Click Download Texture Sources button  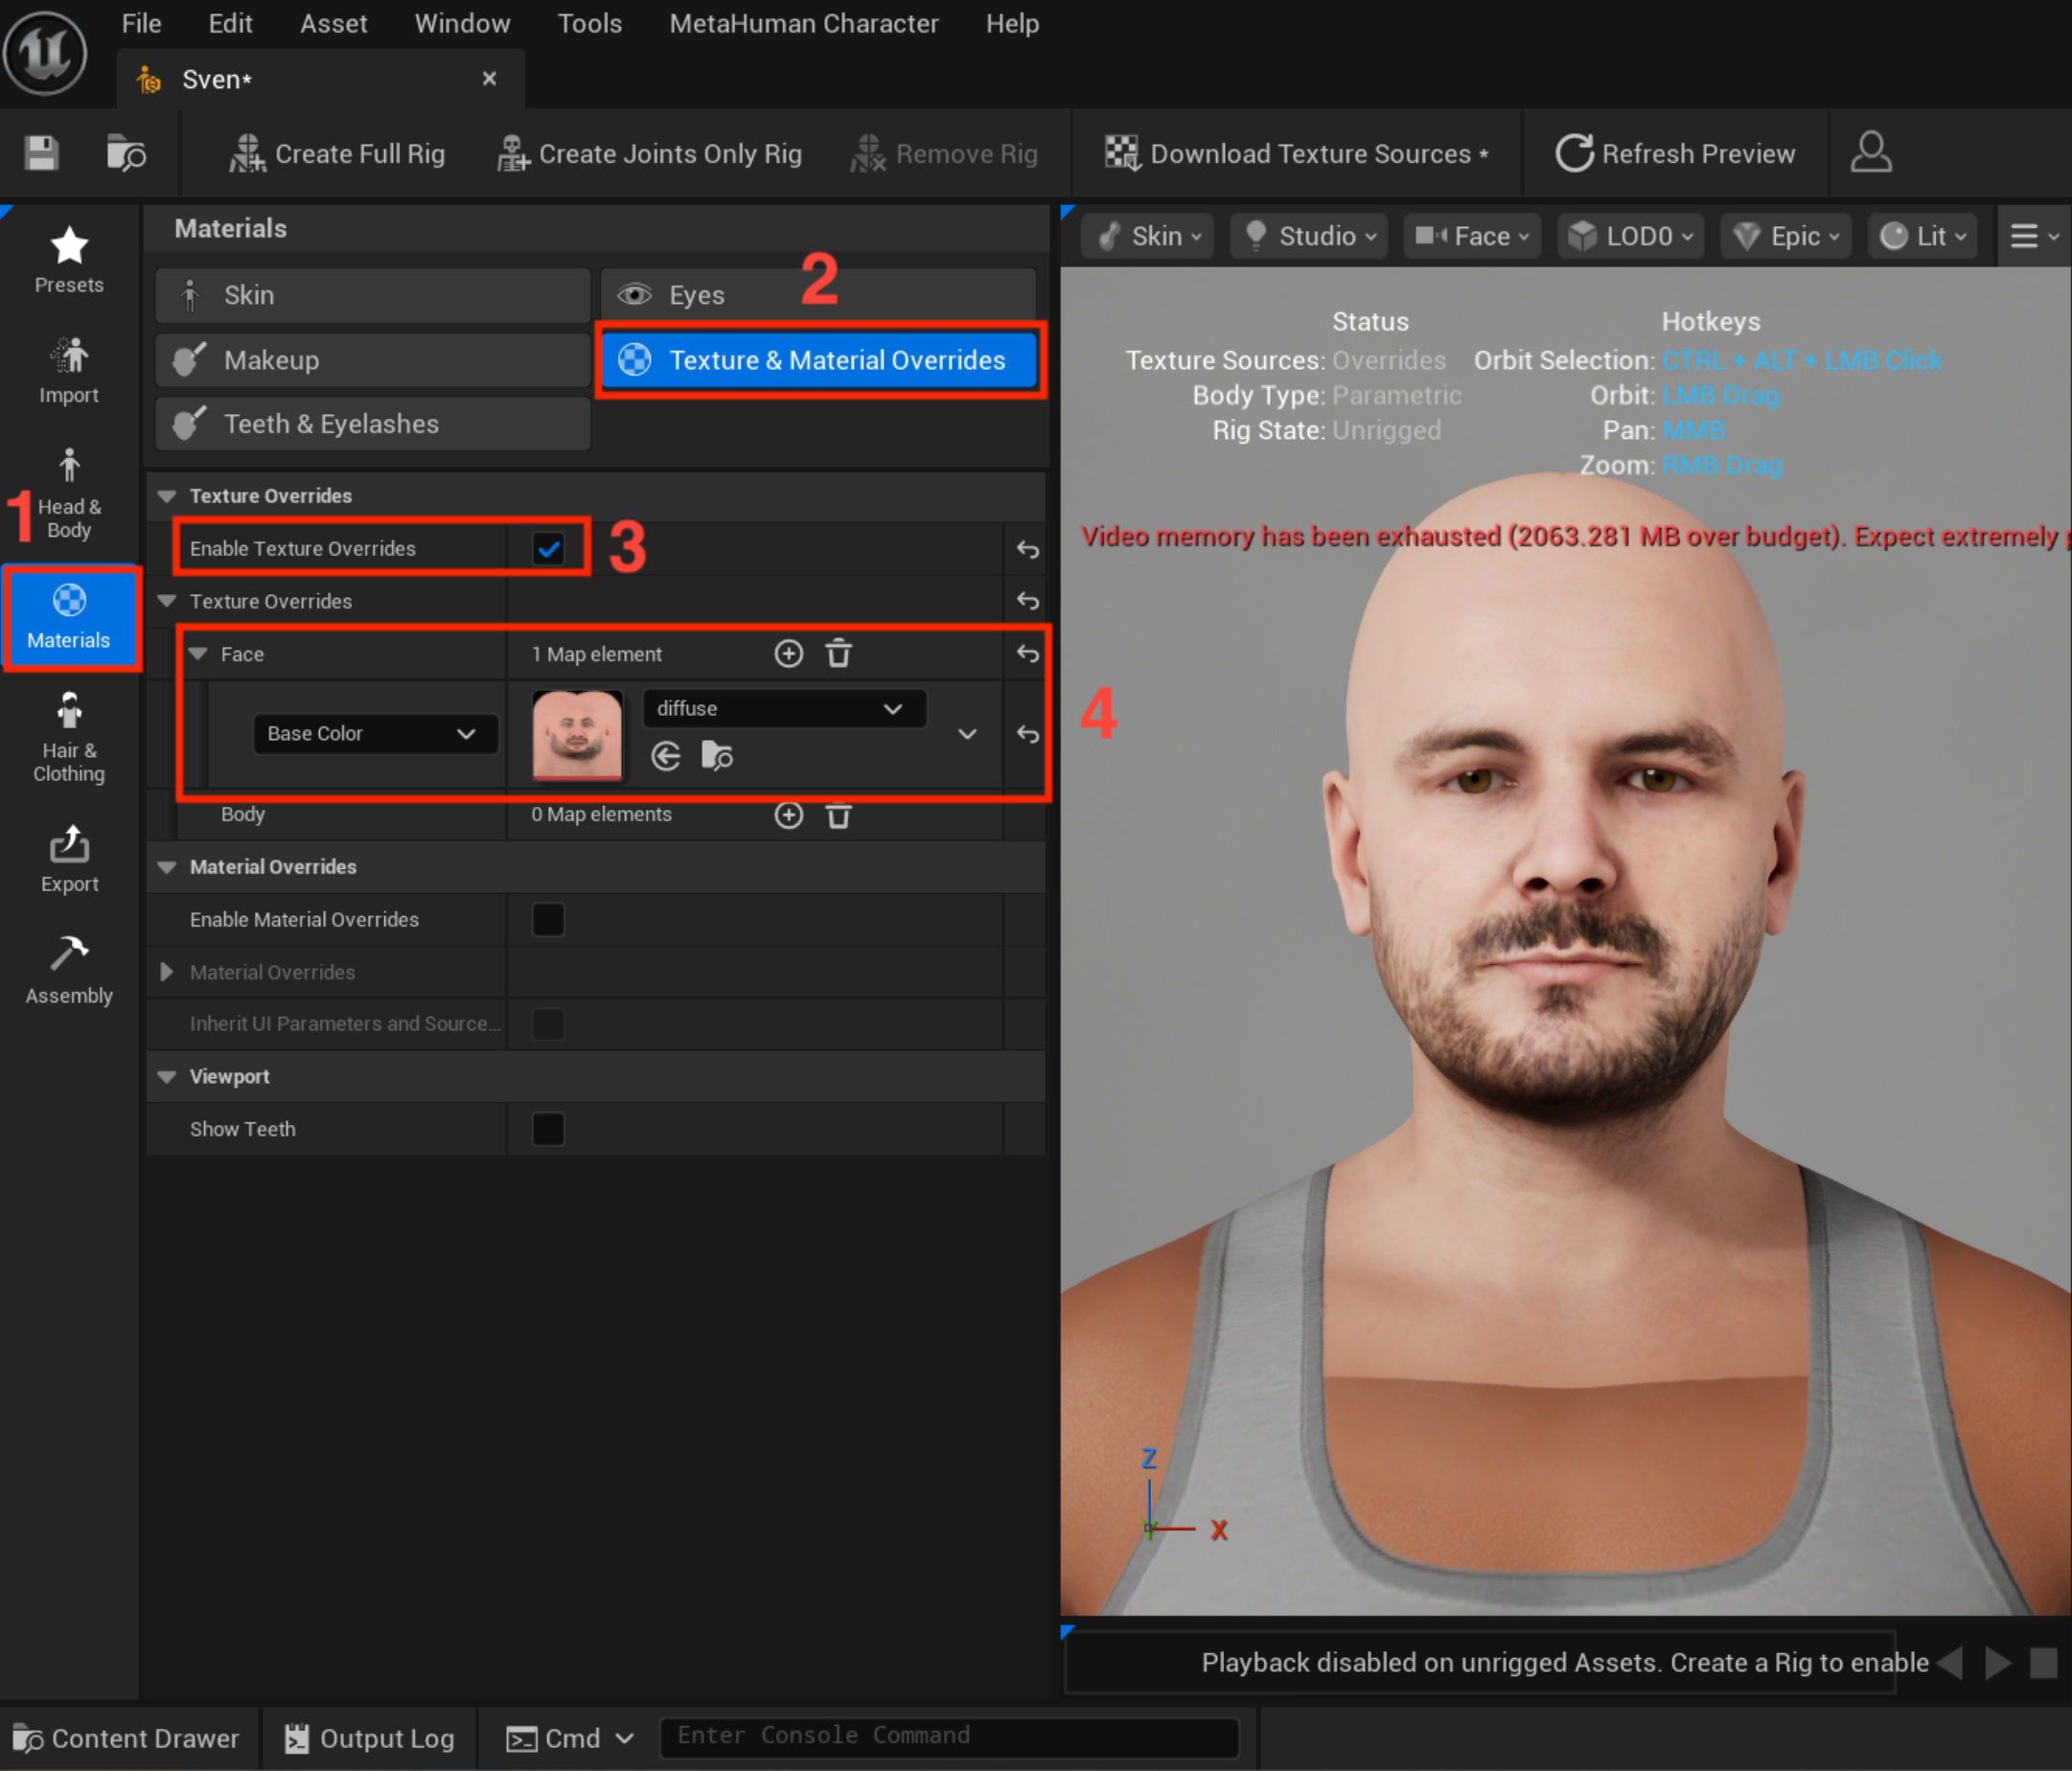[x=1297, y=154]
